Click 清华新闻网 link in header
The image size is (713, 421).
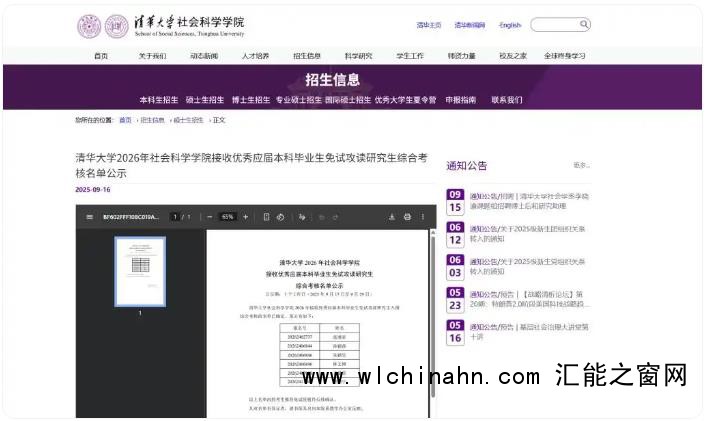(470, 25)
